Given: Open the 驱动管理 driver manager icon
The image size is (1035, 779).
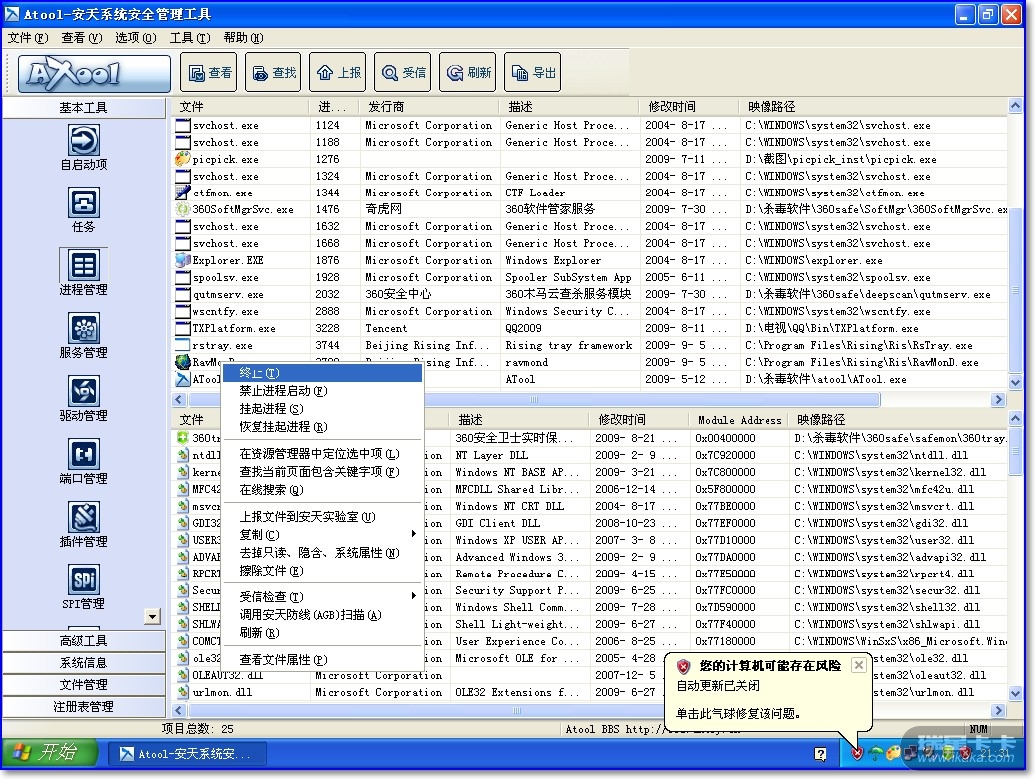Looking at the screenshot, I should pyautogui.click(x=84, y=391).
